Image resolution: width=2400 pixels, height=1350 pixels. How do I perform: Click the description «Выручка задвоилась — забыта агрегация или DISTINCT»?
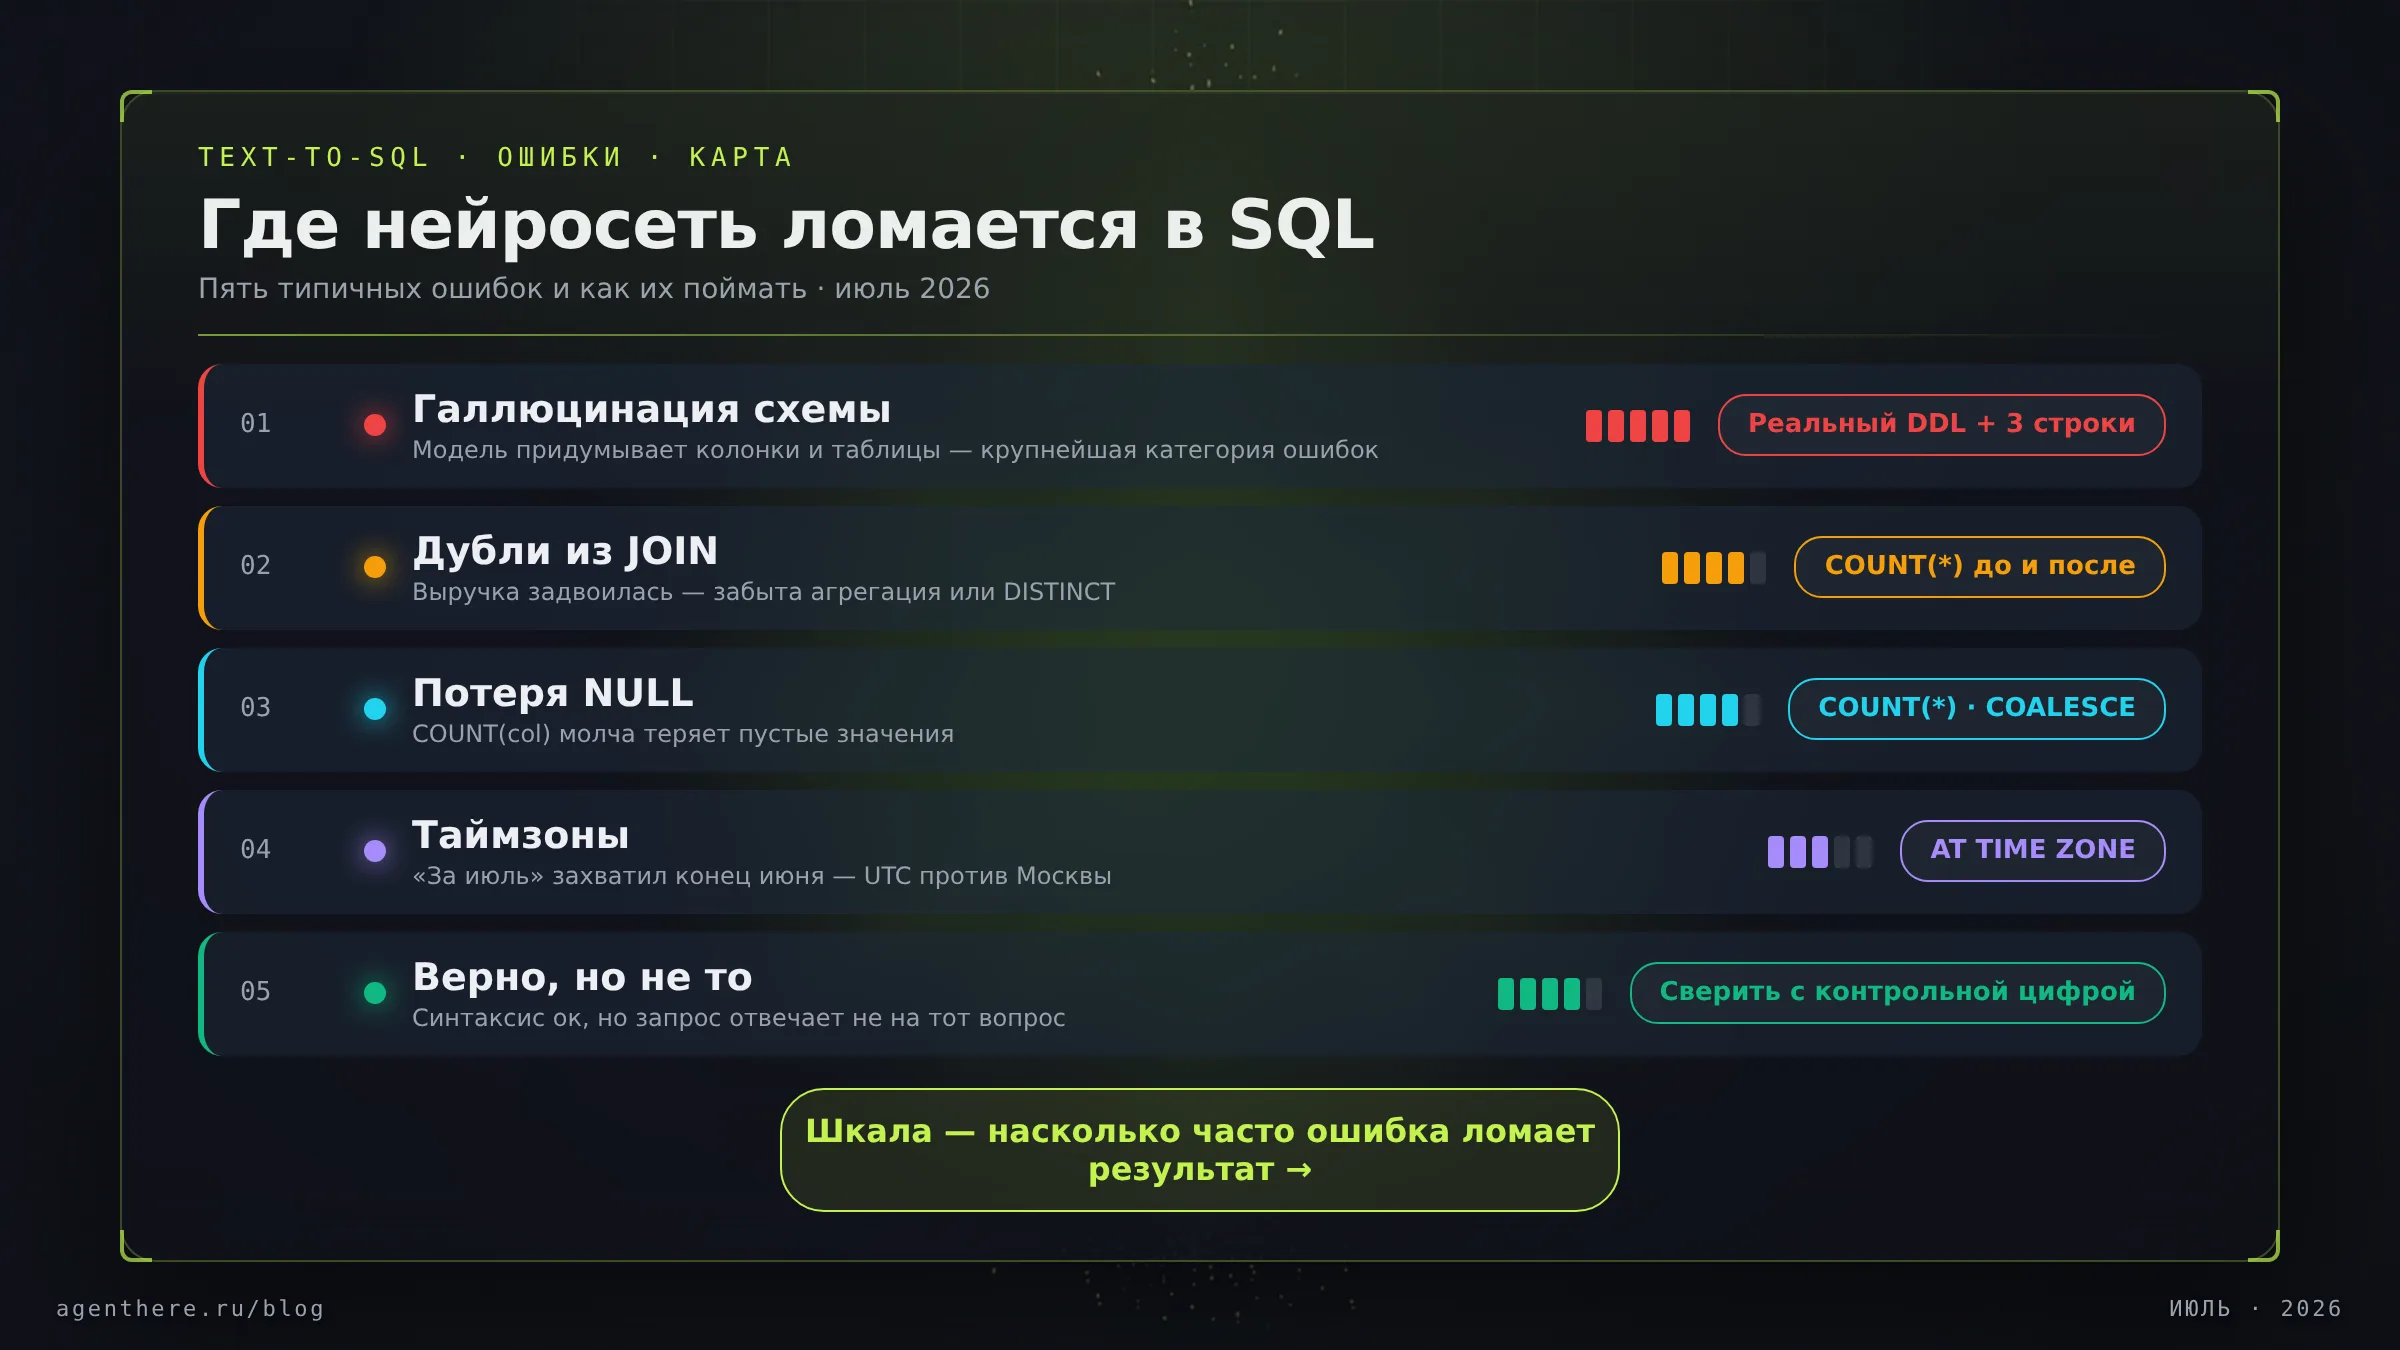763,592
